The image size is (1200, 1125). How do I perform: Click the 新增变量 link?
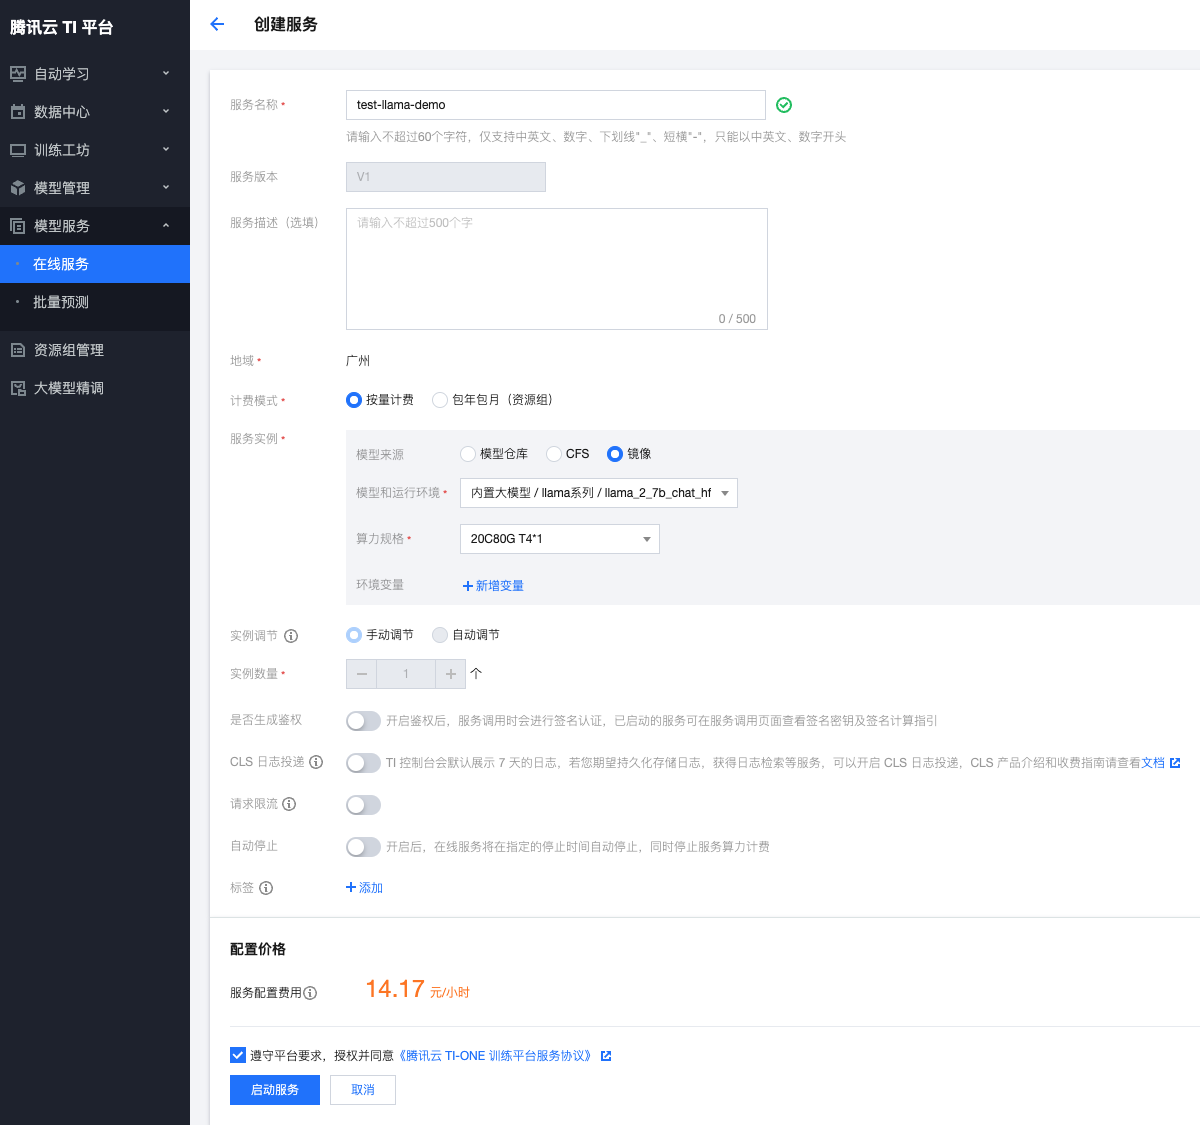point(493,586)
